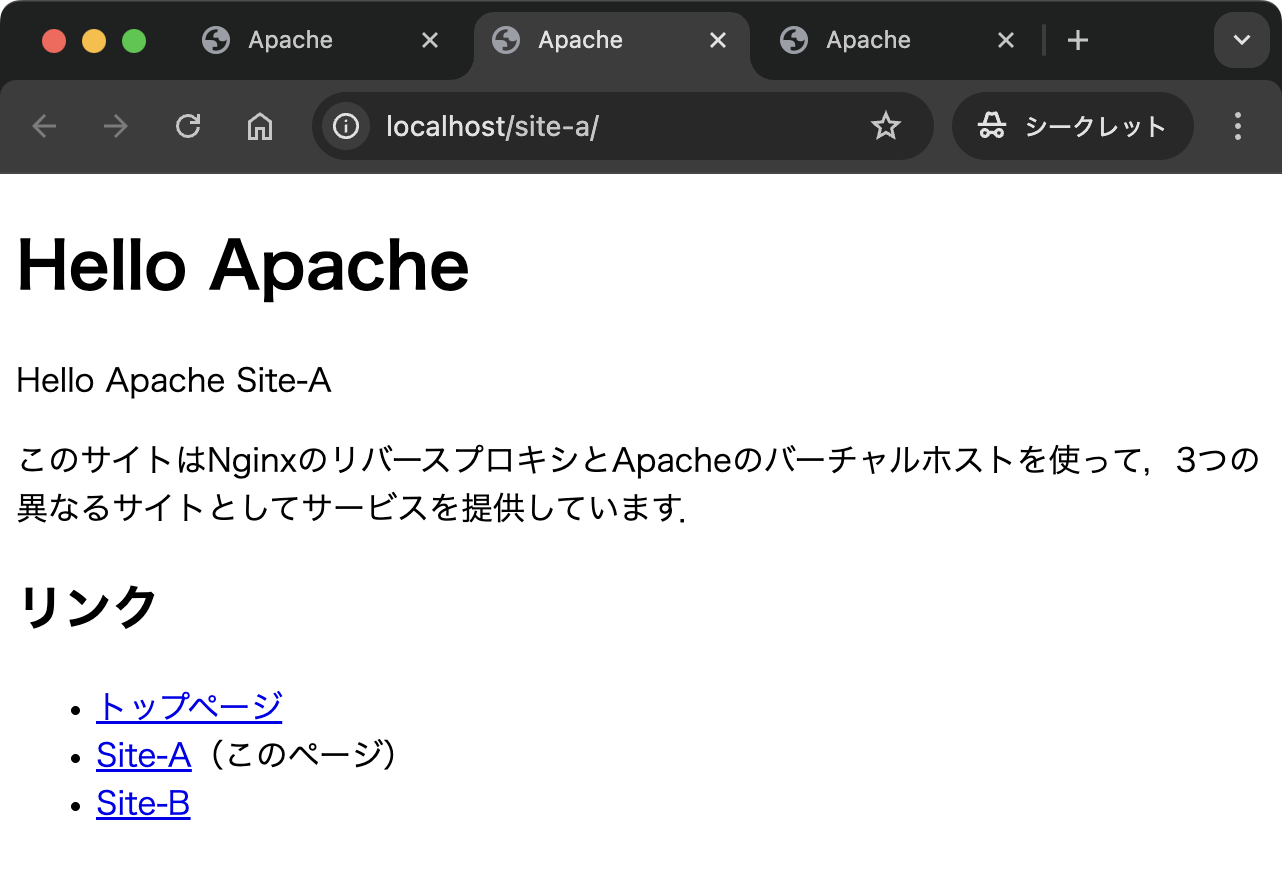The height and width of the screenshot is (896, 1282).
Task: Switch to the third Apache tab
Action: 868,40
